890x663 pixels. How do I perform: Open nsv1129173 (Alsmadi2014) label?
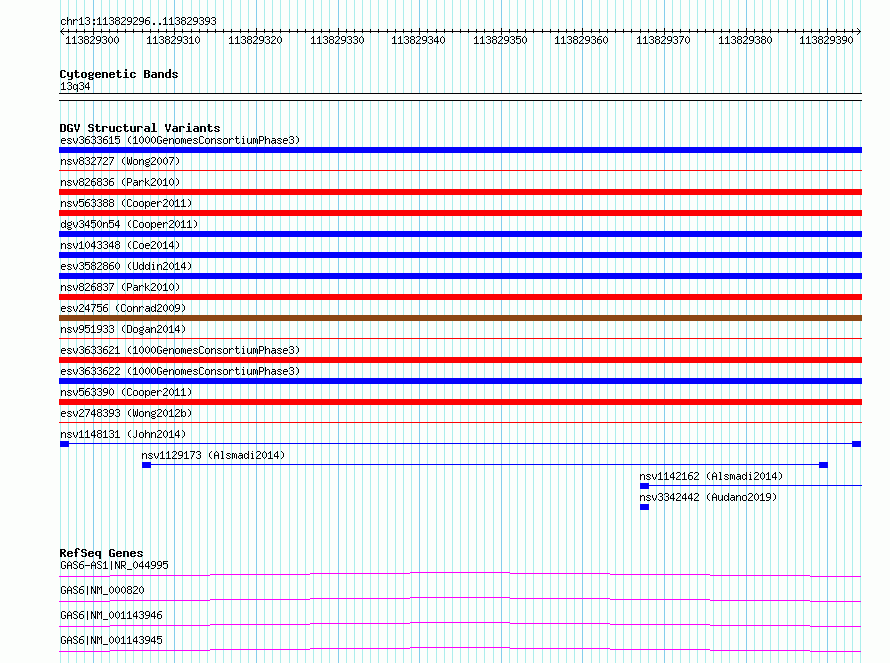tap(213, 455)
